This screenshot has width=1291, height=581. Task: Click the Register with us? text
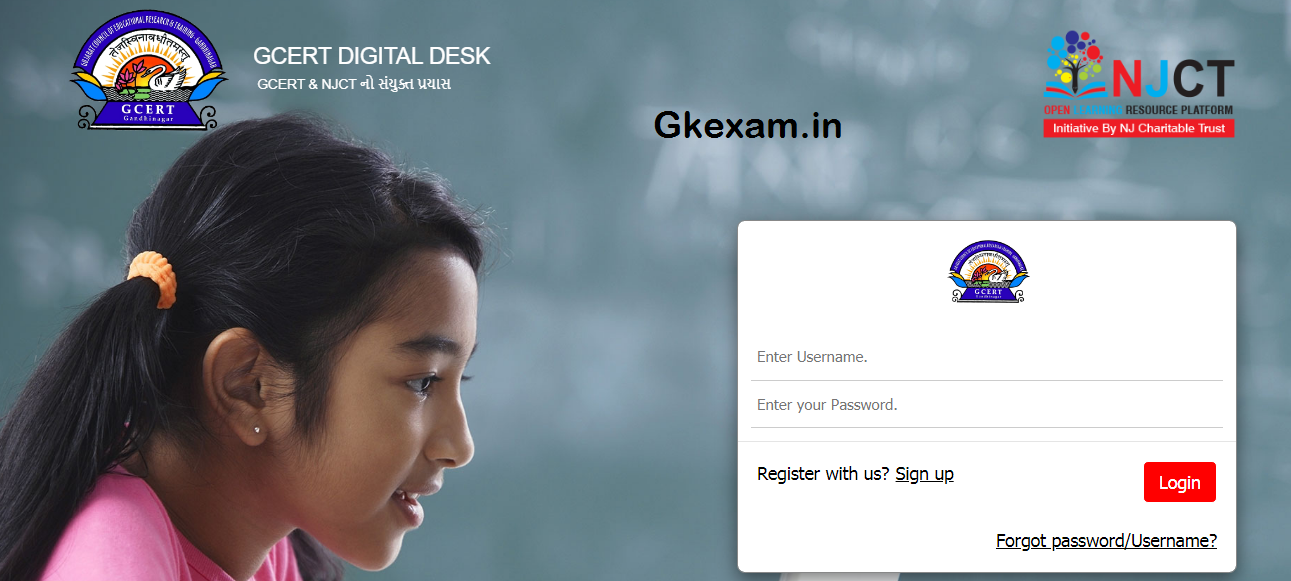(823, 474)
